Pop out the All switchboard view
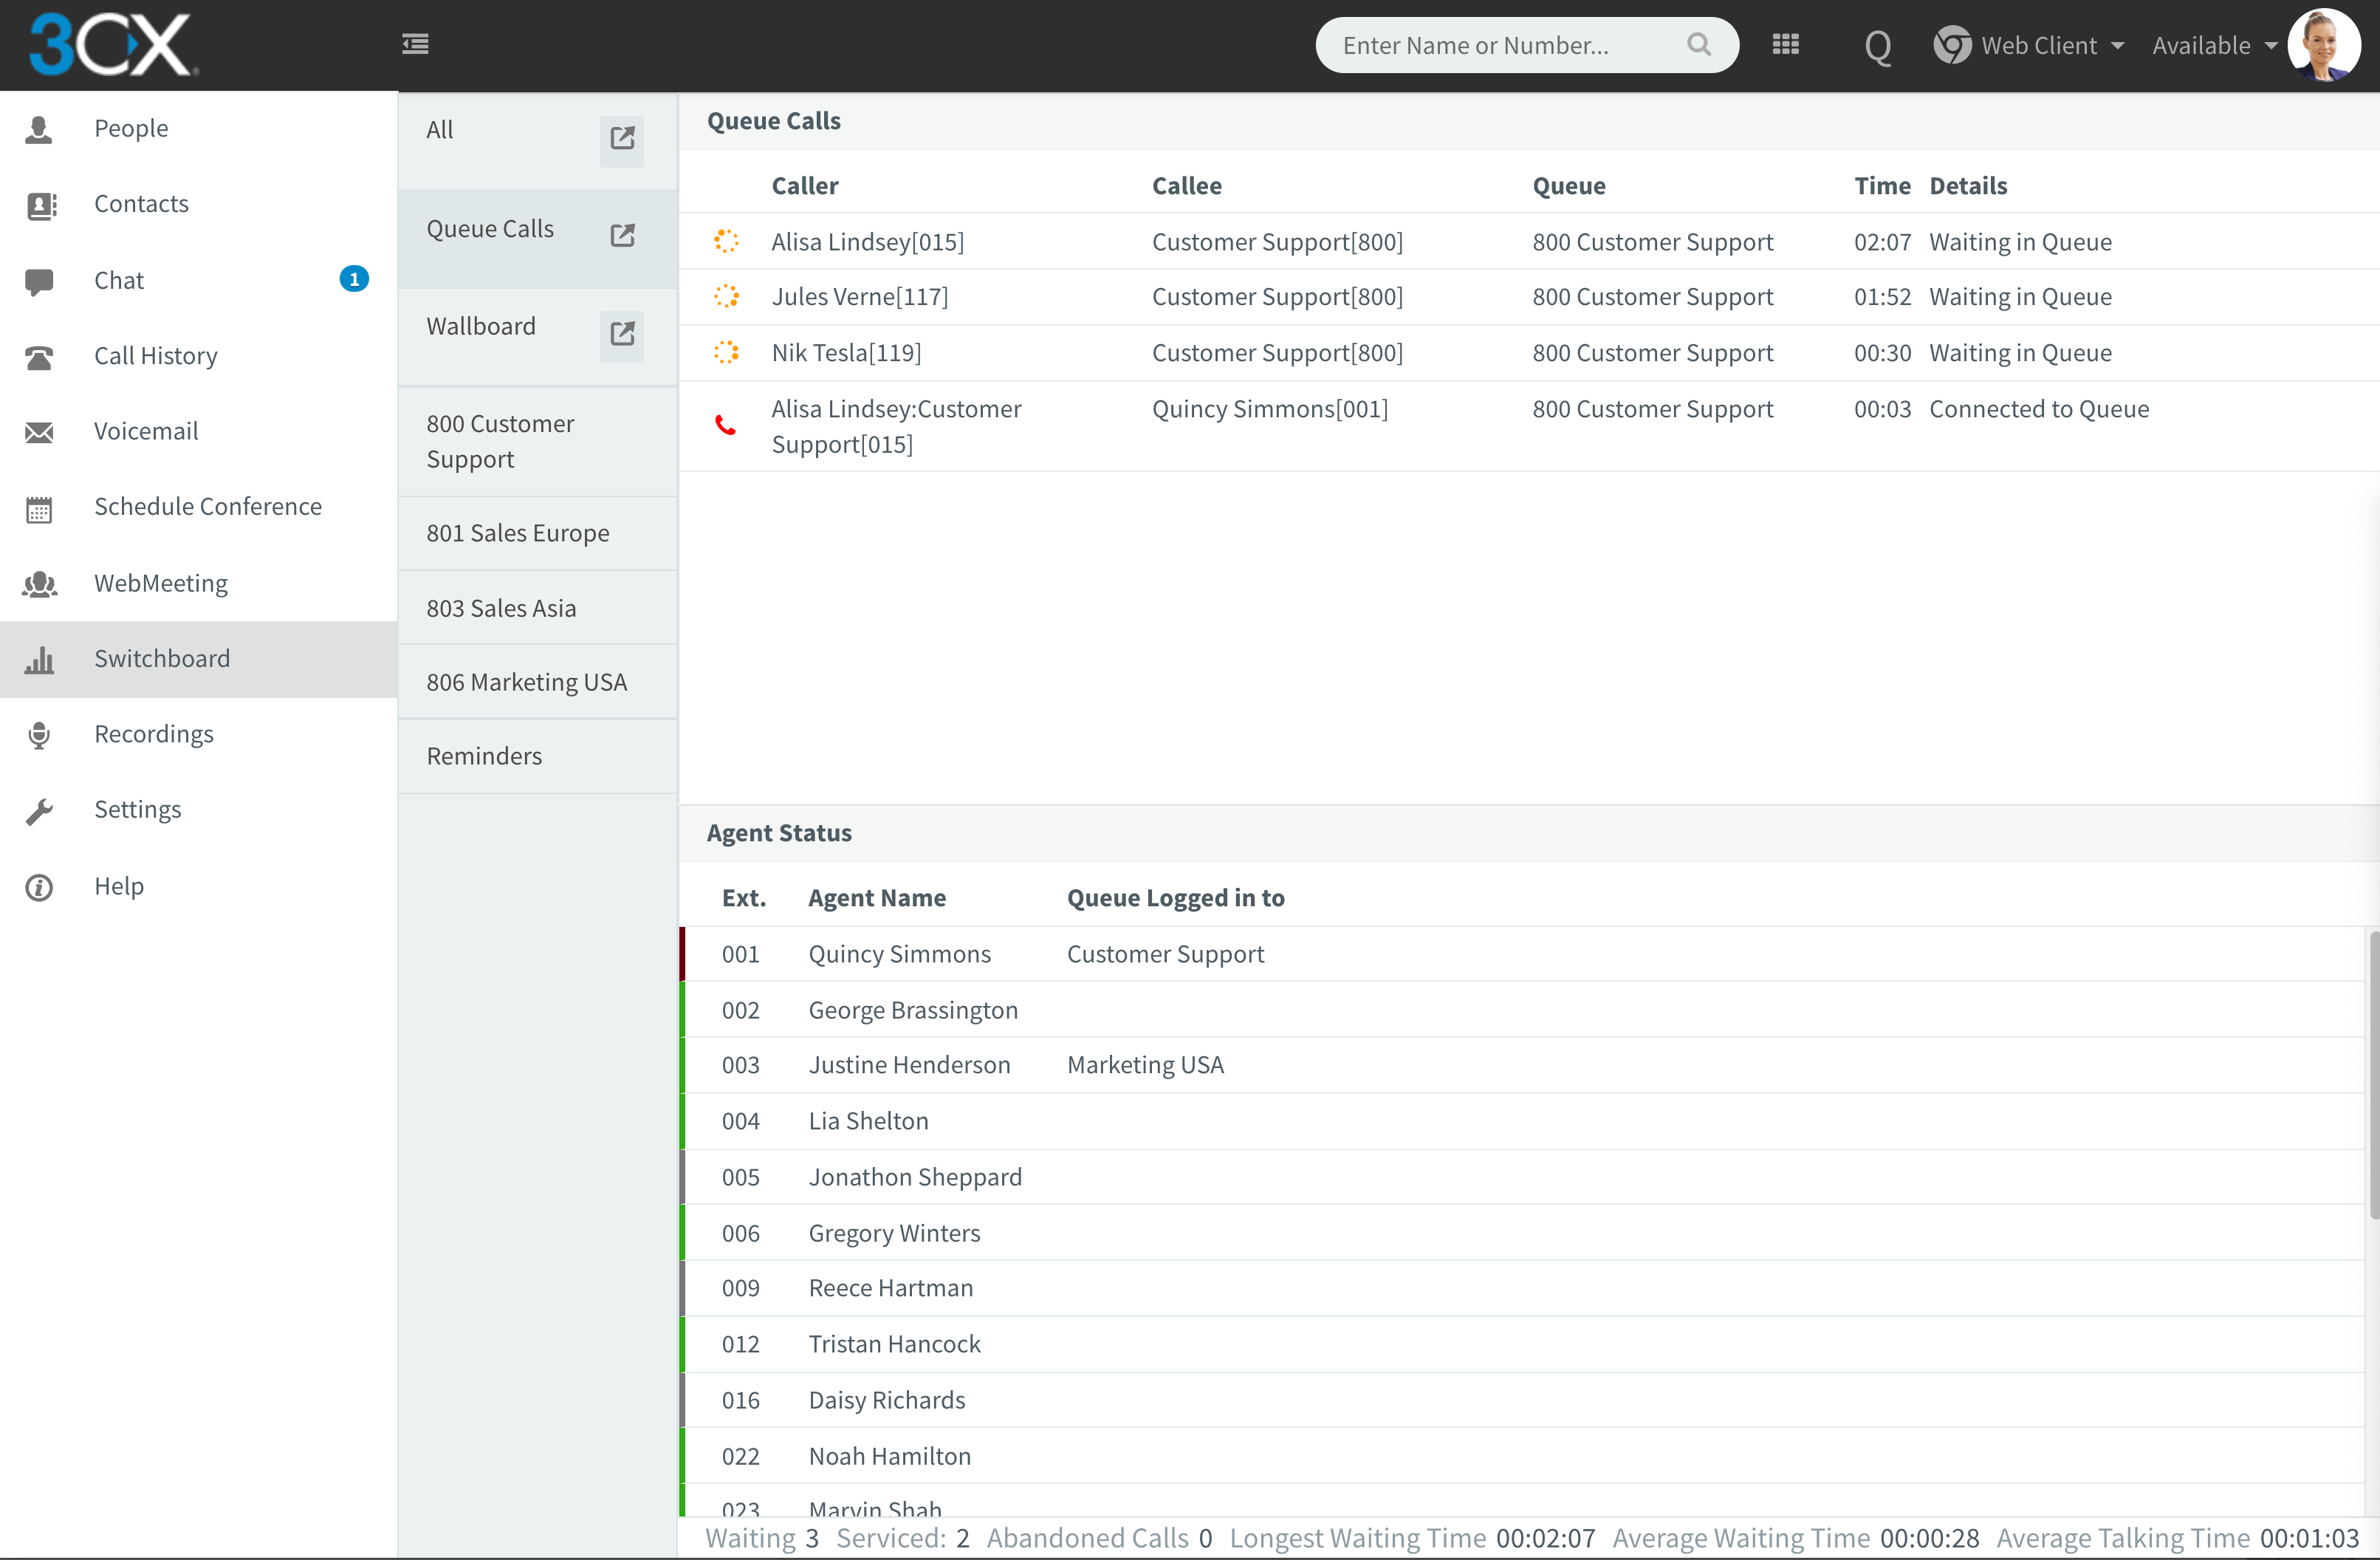The width and height of the screenshot is (2380, 1560). [622, 139]
